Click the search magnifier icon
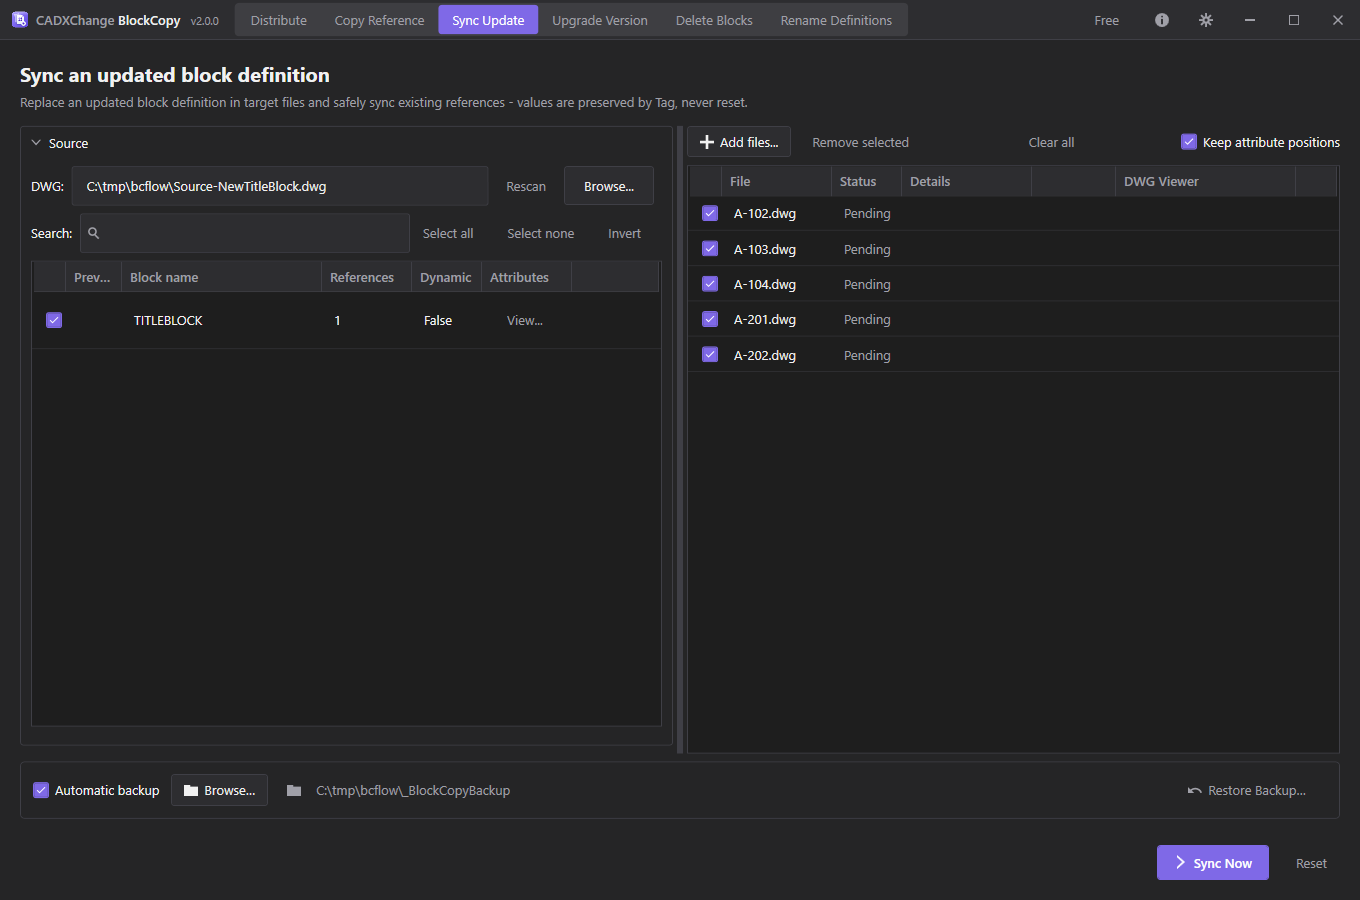The image size is (1360, 900). [x=94, y=233]
